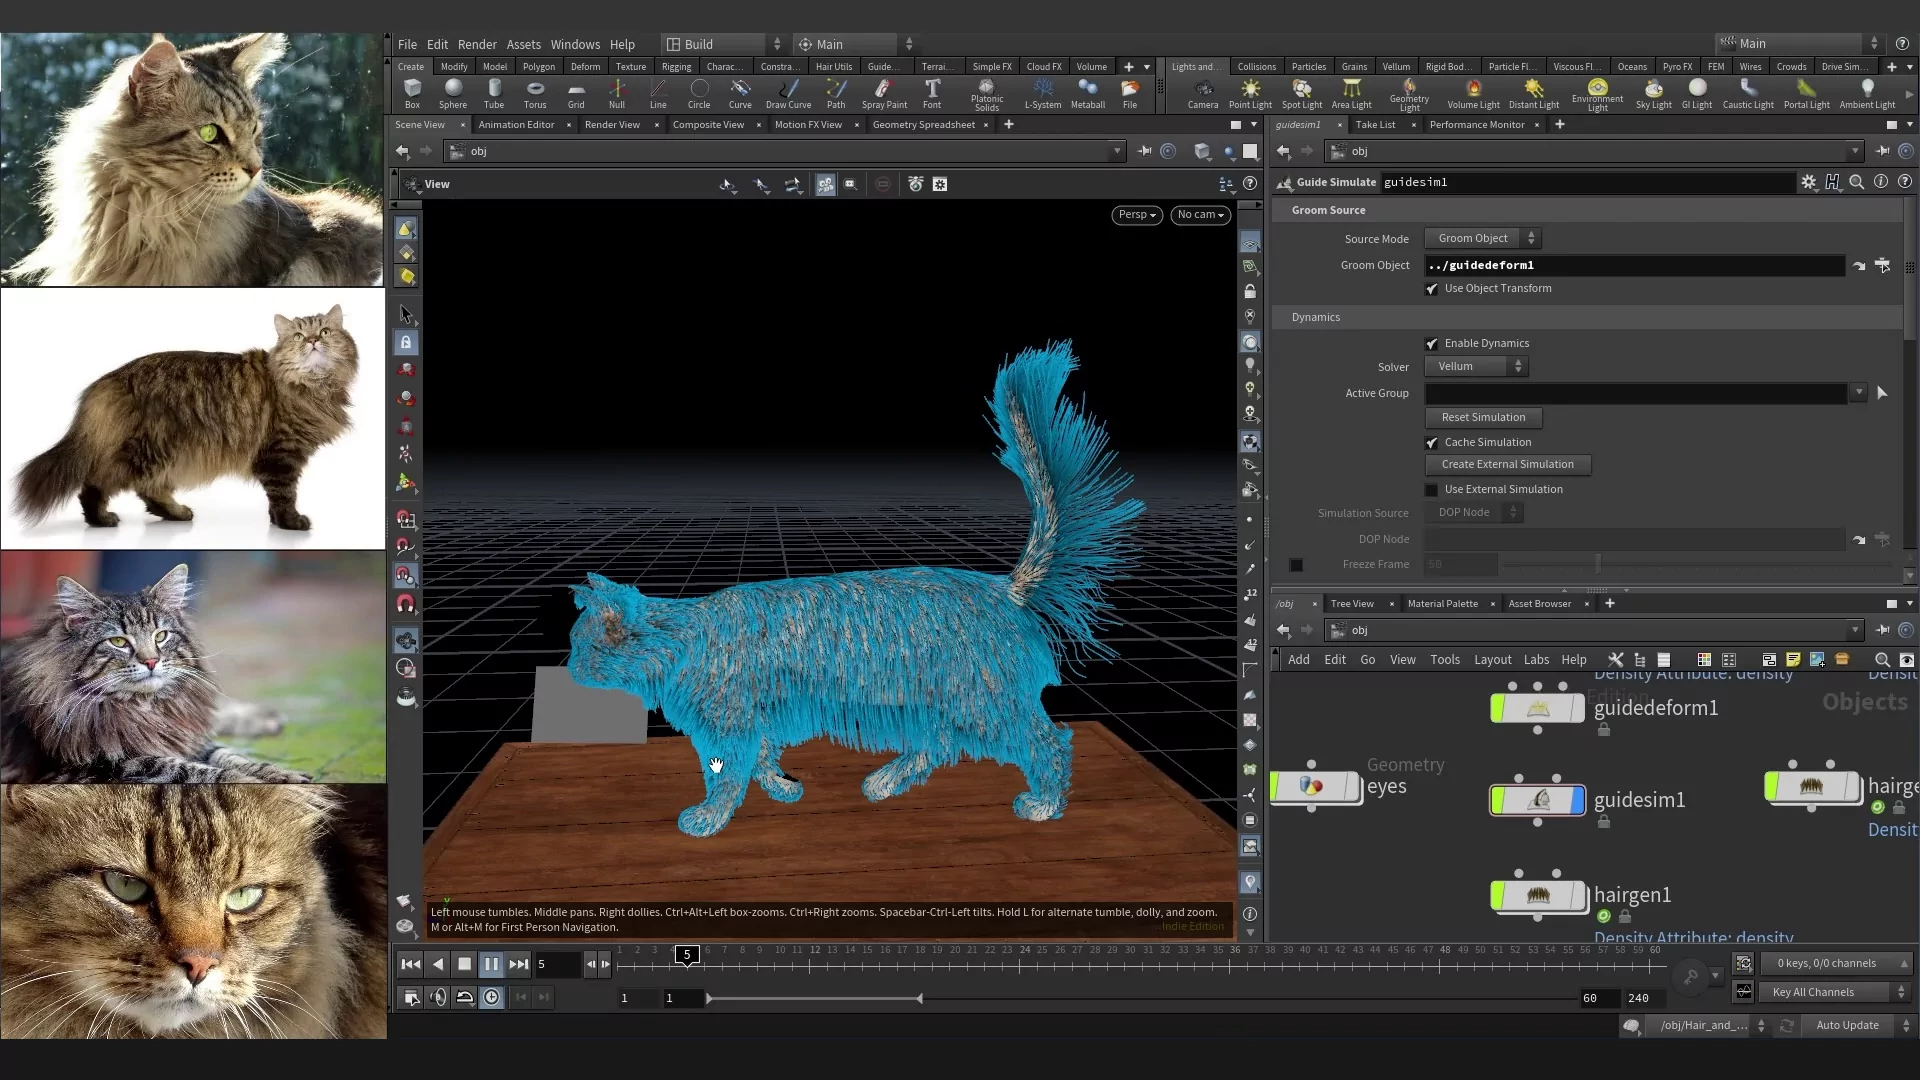Toggle the Enable Dynamics checkbox

pos(1432,344)
